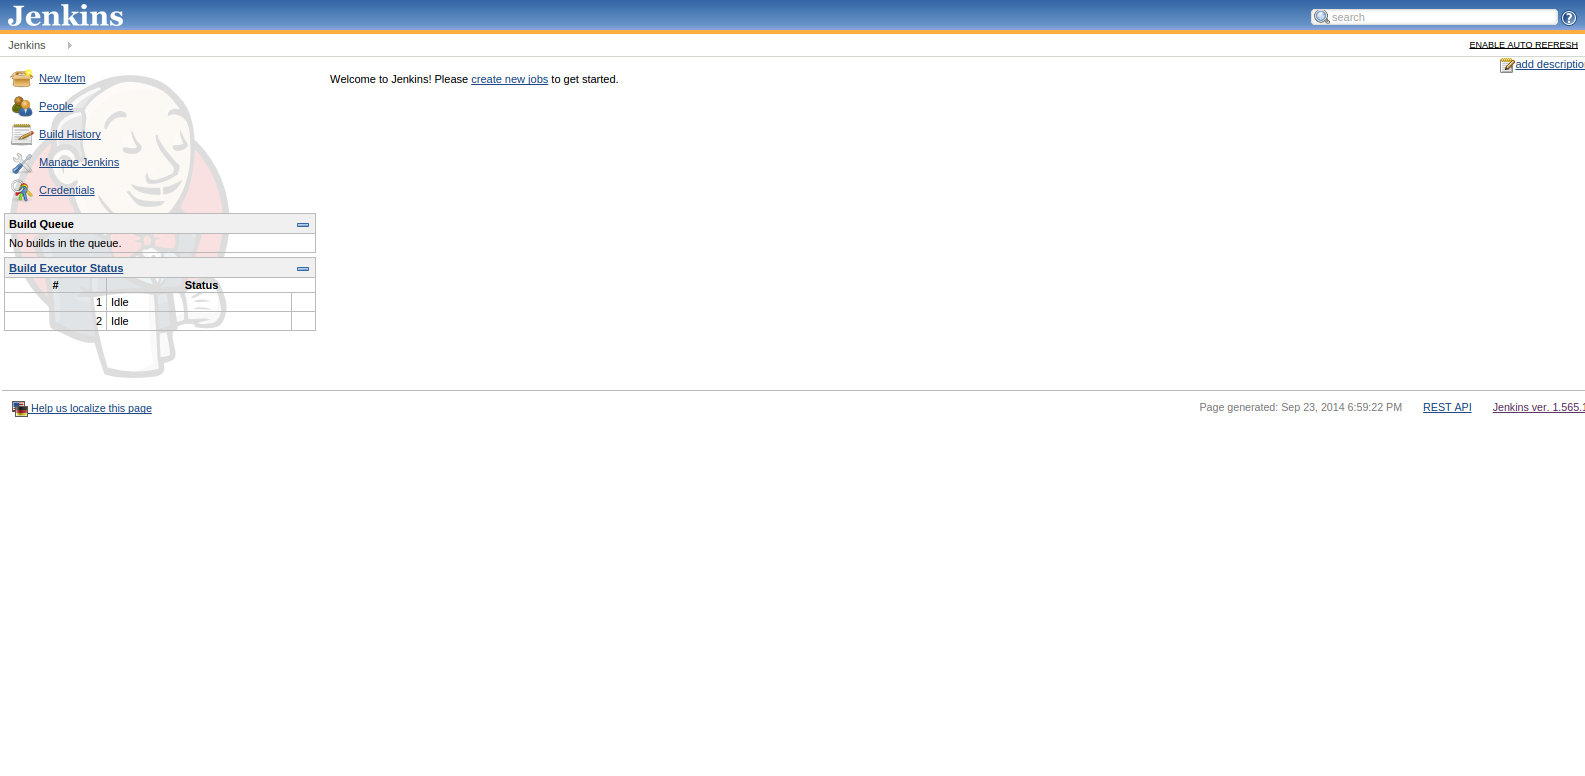Image resolution: width=1585 pixels, height=776 pixels.
Task: Click executor 2 Idle status cell
Action: pos(199,321)
